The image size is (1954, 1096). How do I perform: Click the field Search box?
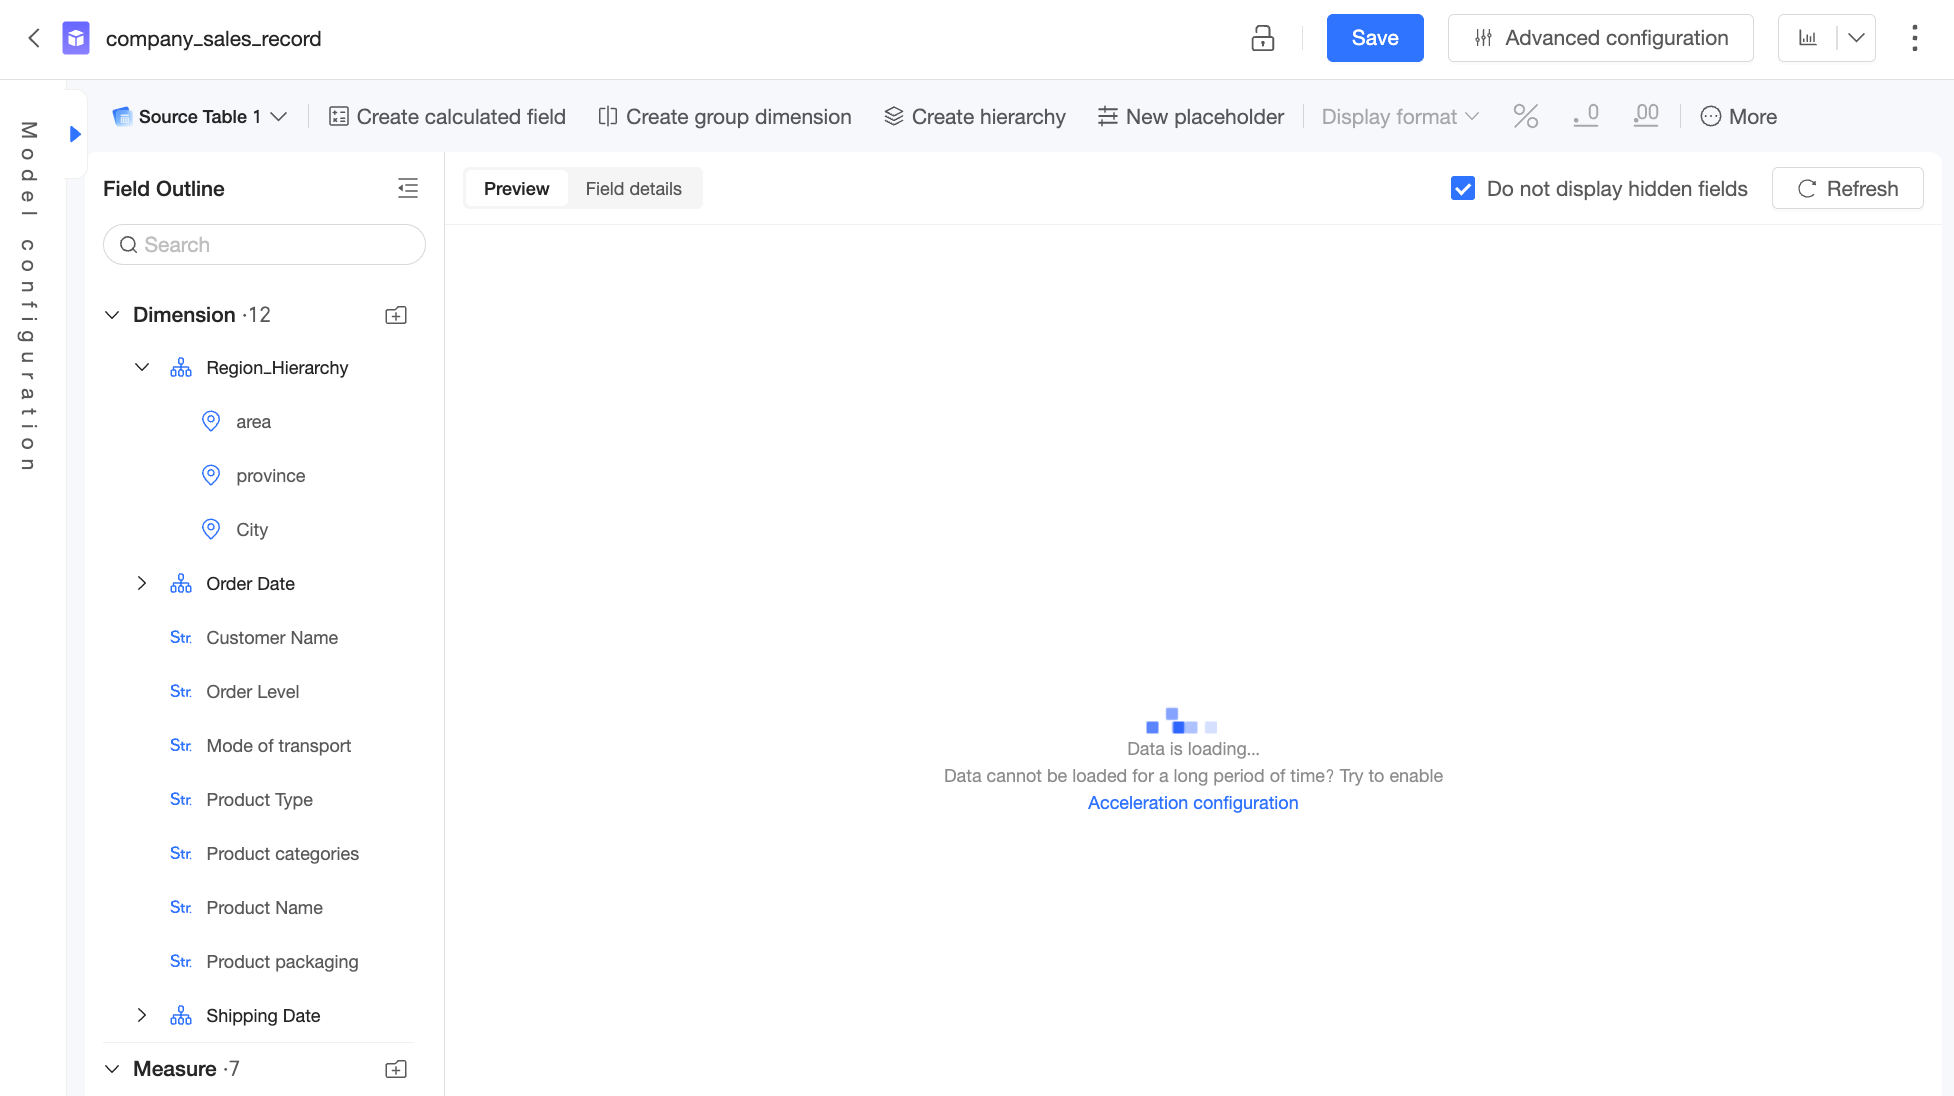pos(264,245)
